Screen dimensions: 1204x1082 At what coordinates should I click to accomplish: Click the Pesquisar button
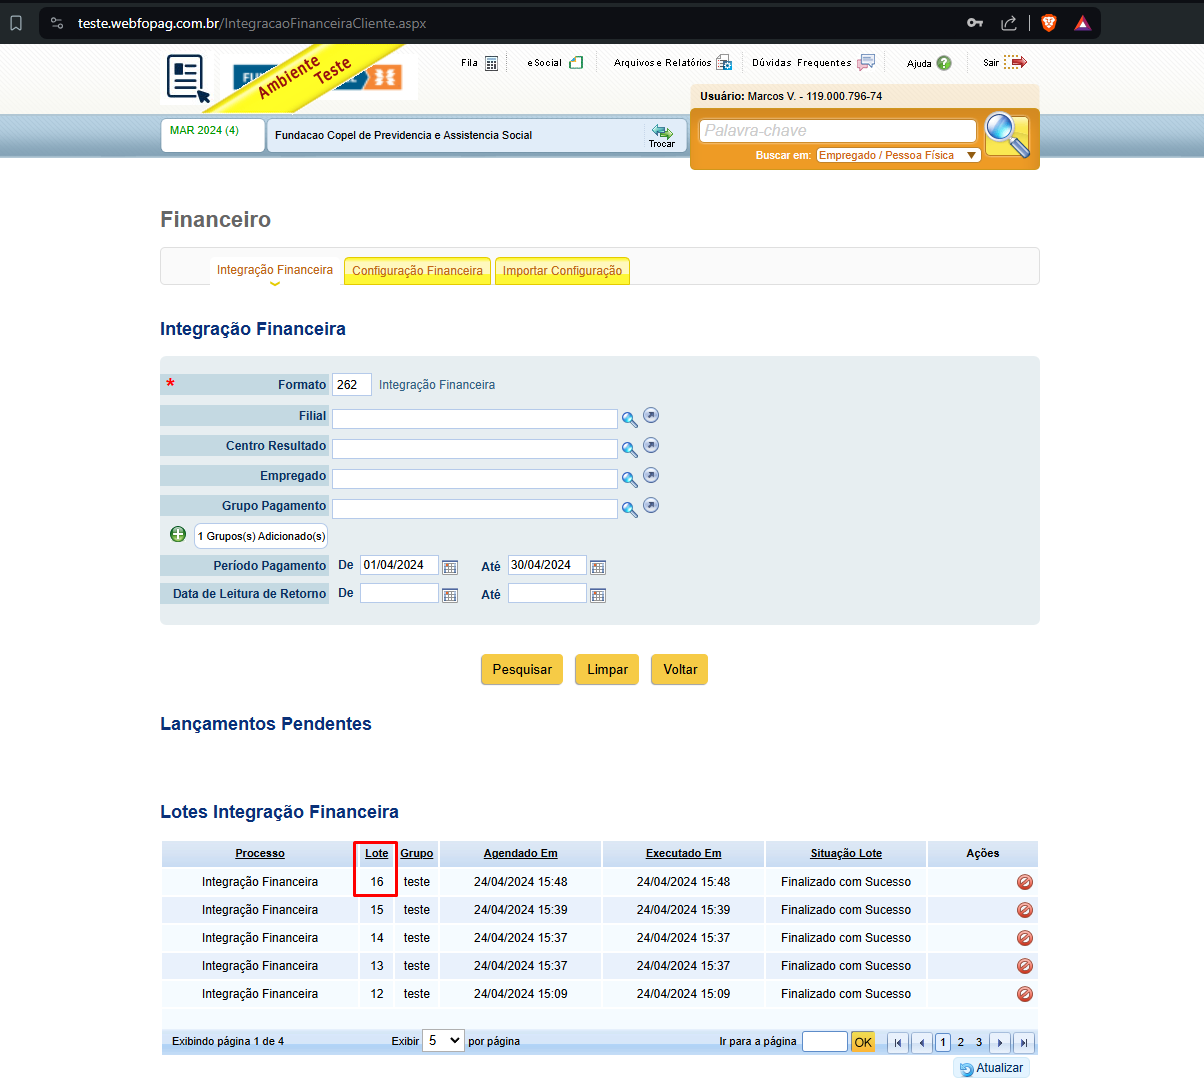522,670
